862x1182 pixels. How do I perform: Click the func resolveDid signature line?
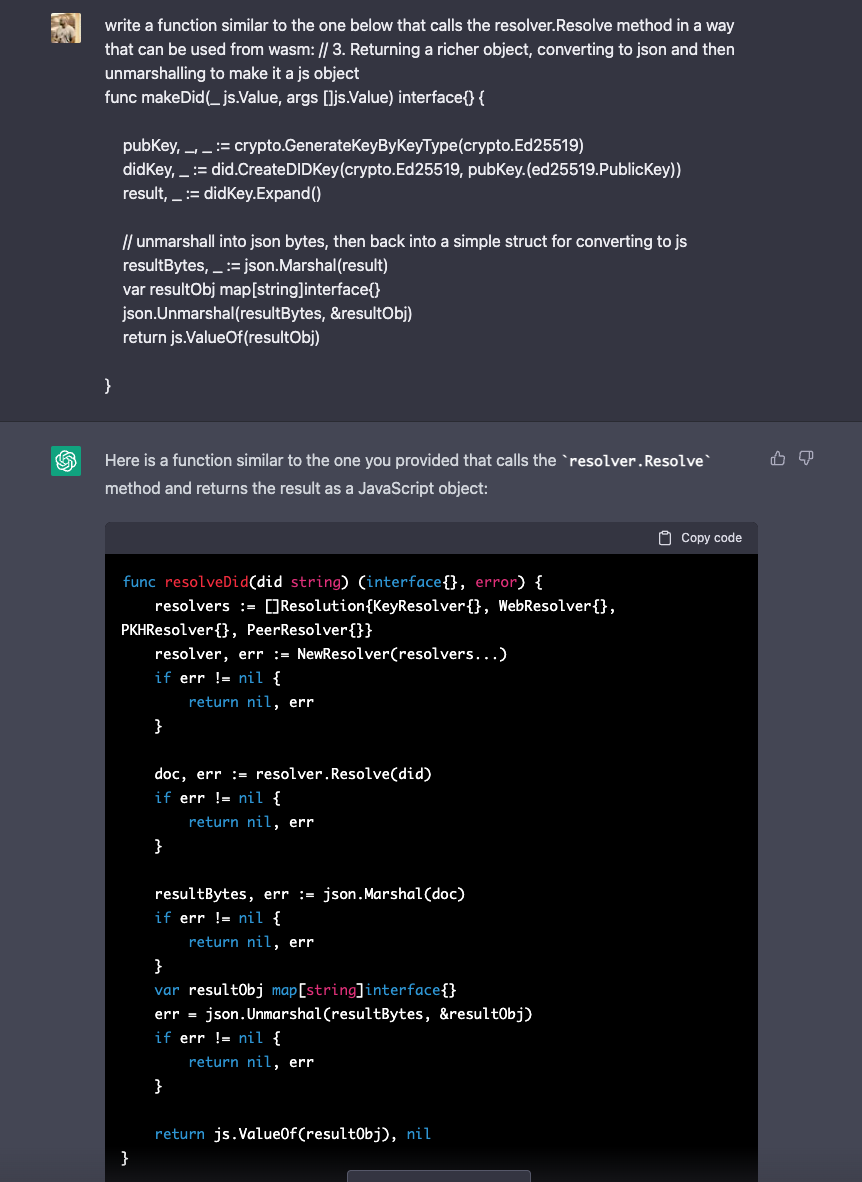332,582
